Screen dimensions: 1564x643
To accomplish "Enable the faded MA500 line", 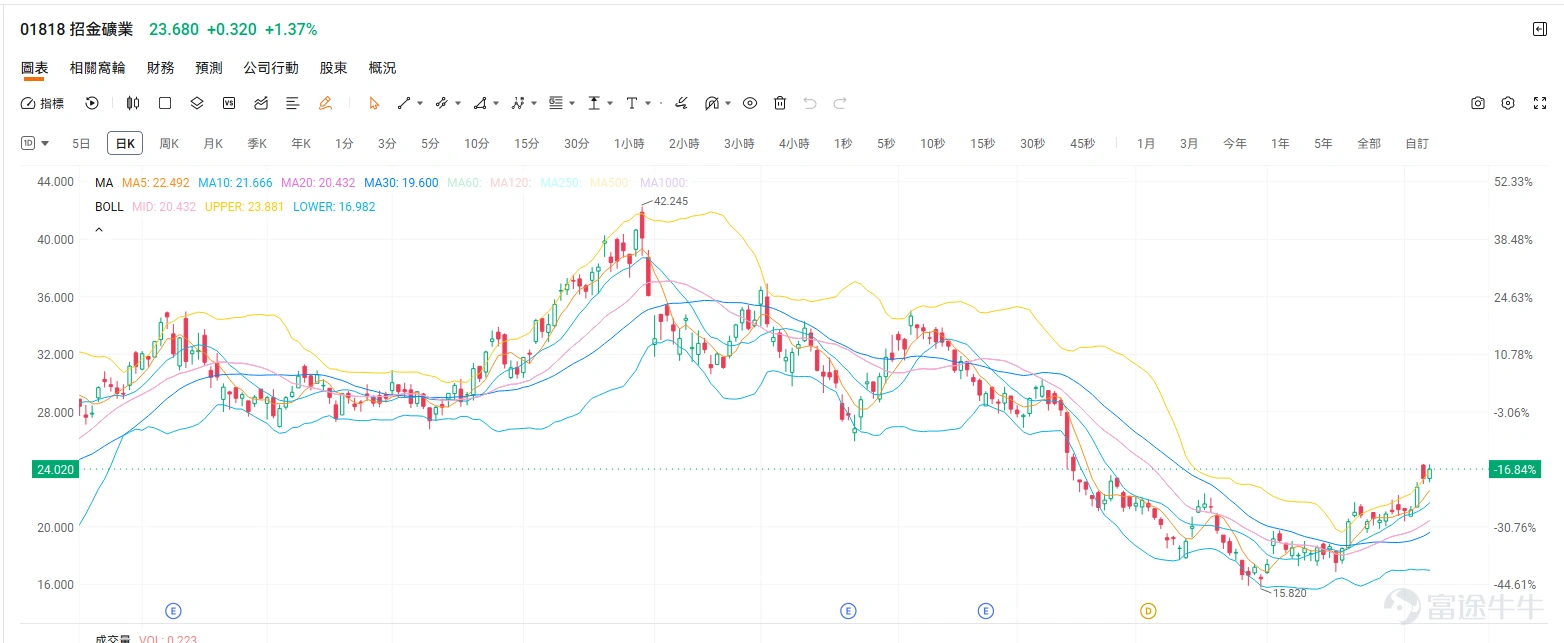I will [x=611, y=183].
